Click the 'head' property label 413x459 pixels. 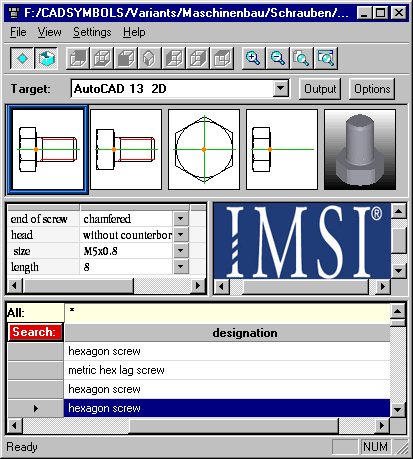[22, 235]
